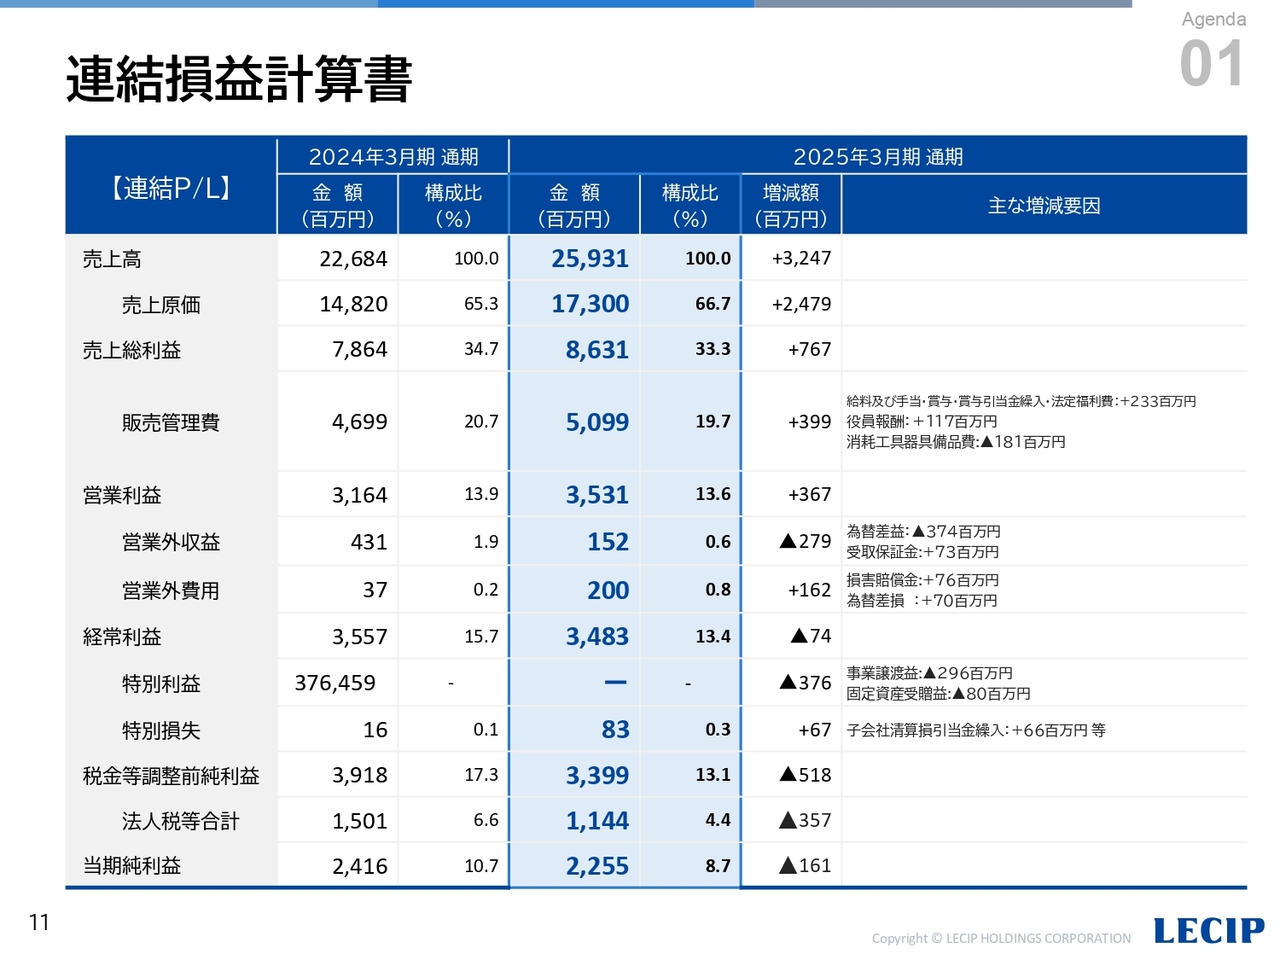Click the 2,416 net profit value
The width and height of the screenshot is (1280, 960).
(x=360, y=866)
